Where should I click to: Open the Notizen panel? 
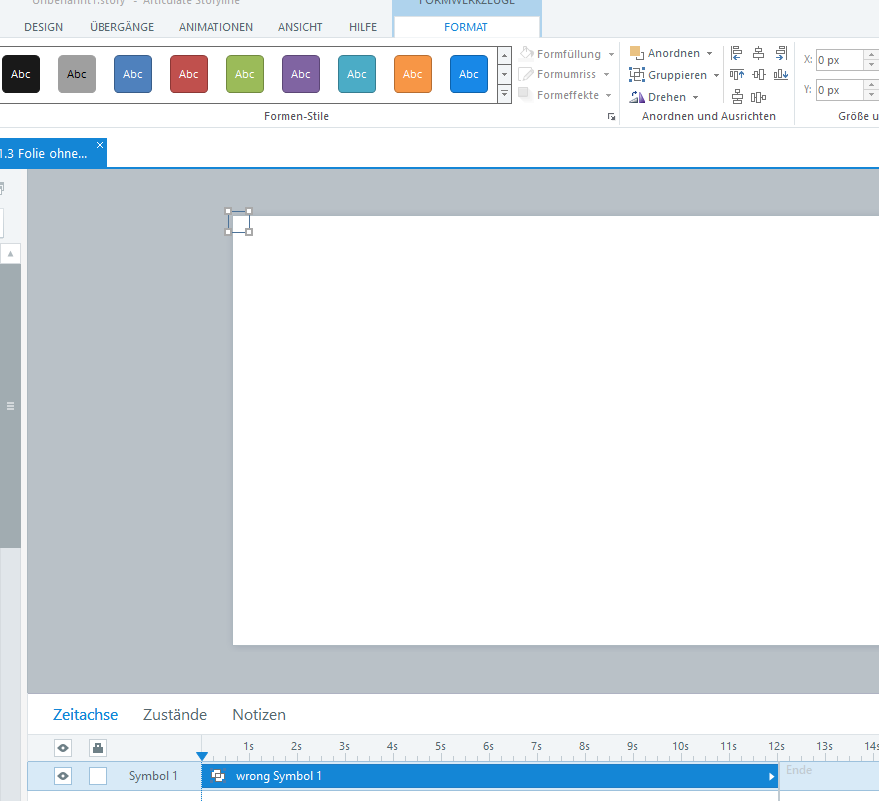pyautogui.click(x=258, y=714)
